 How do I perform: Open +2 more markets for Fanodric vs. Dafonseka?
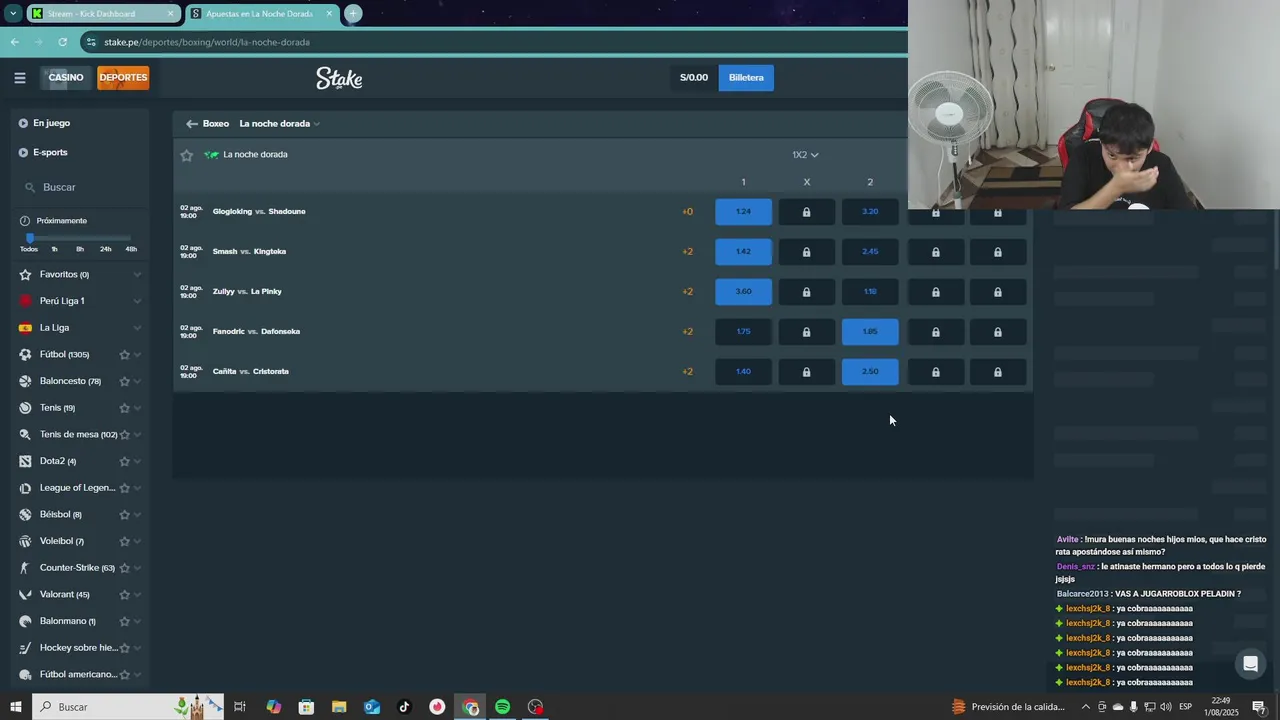(687, 332)
